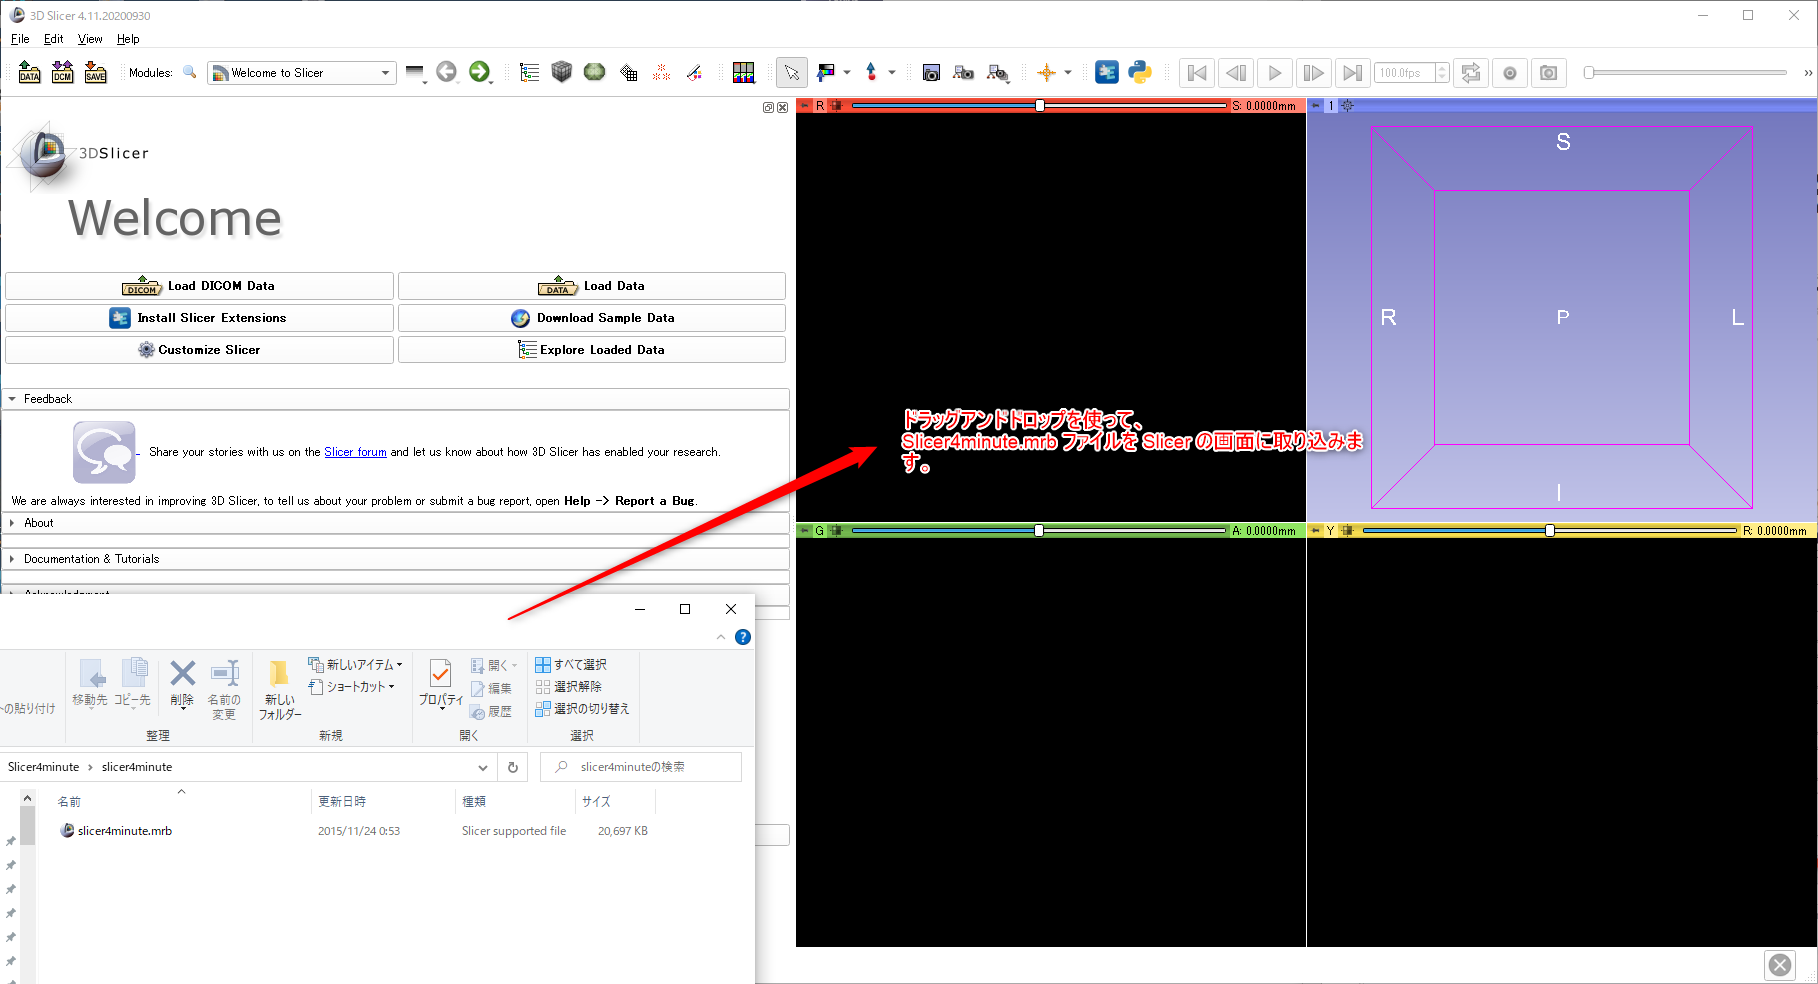Open window/level tool dropdown arrow
The image size is (1818, 984).
click(x=847, y=72)
